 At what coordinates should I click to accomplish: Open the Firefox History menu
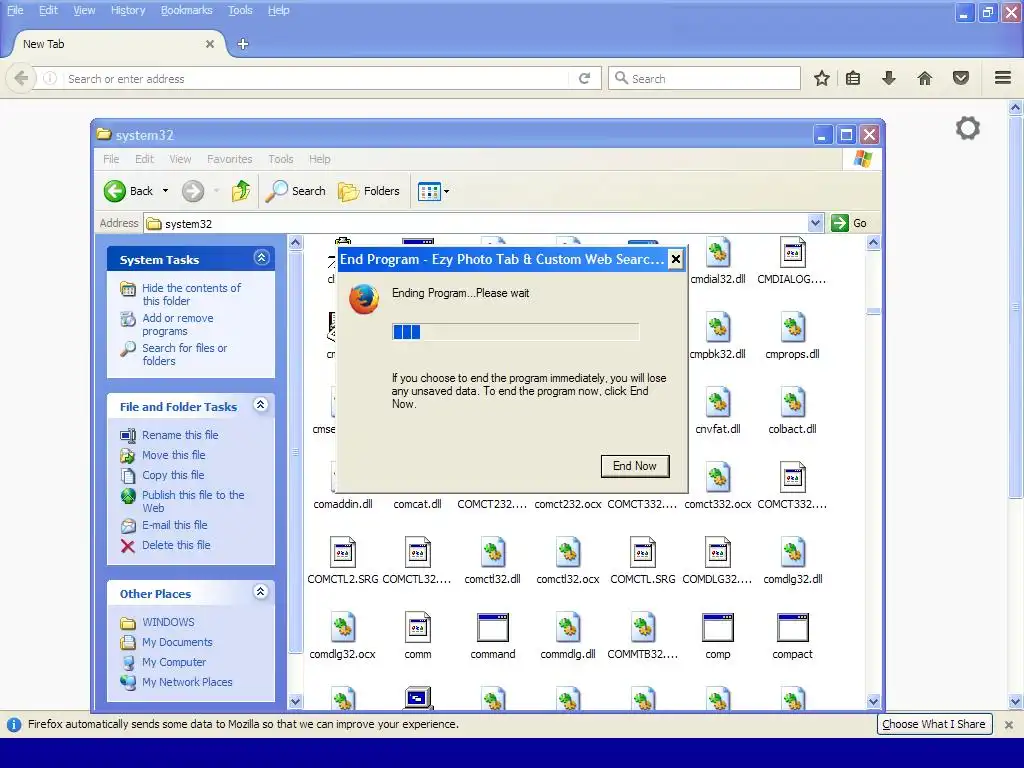[127, 10]
